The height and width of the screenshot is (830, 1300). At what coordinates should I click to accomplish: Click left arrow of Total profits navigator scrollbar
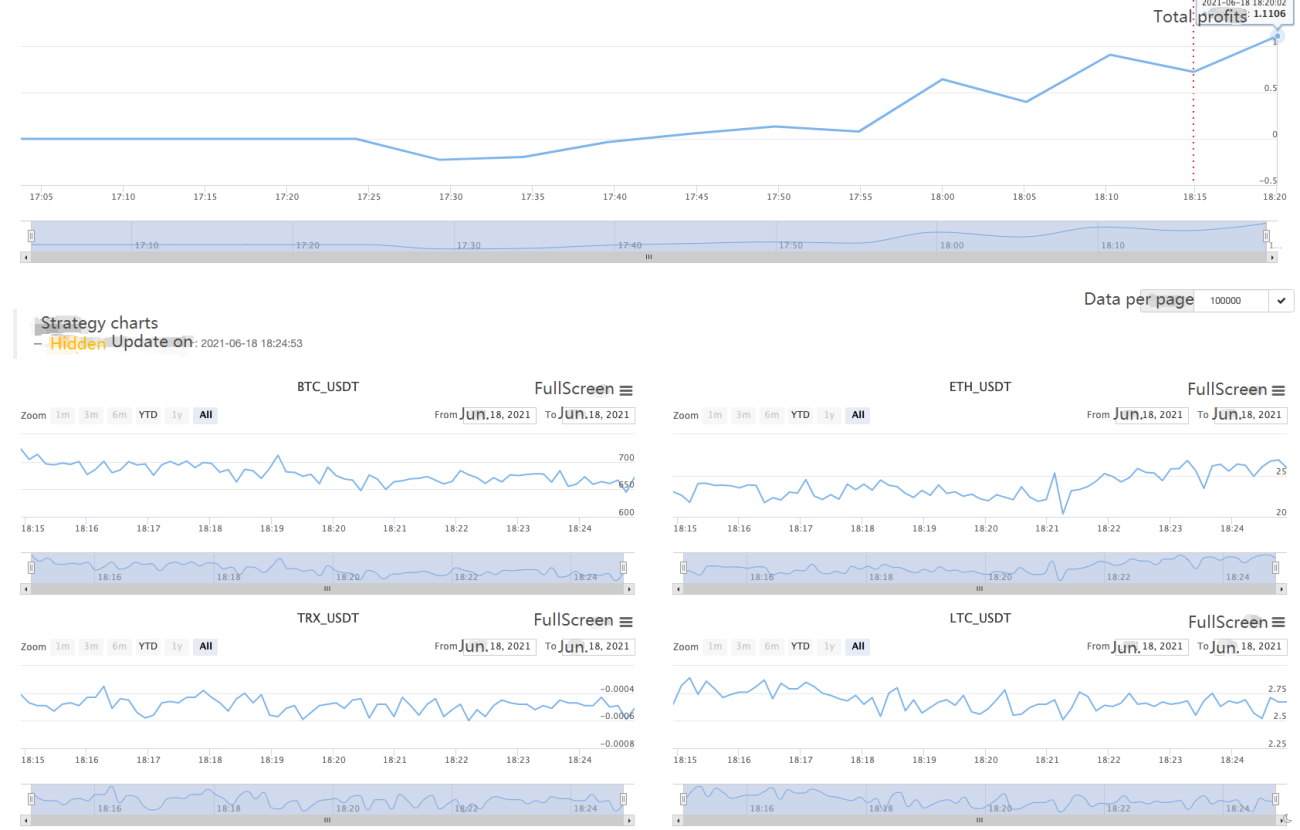click(25, 257)
